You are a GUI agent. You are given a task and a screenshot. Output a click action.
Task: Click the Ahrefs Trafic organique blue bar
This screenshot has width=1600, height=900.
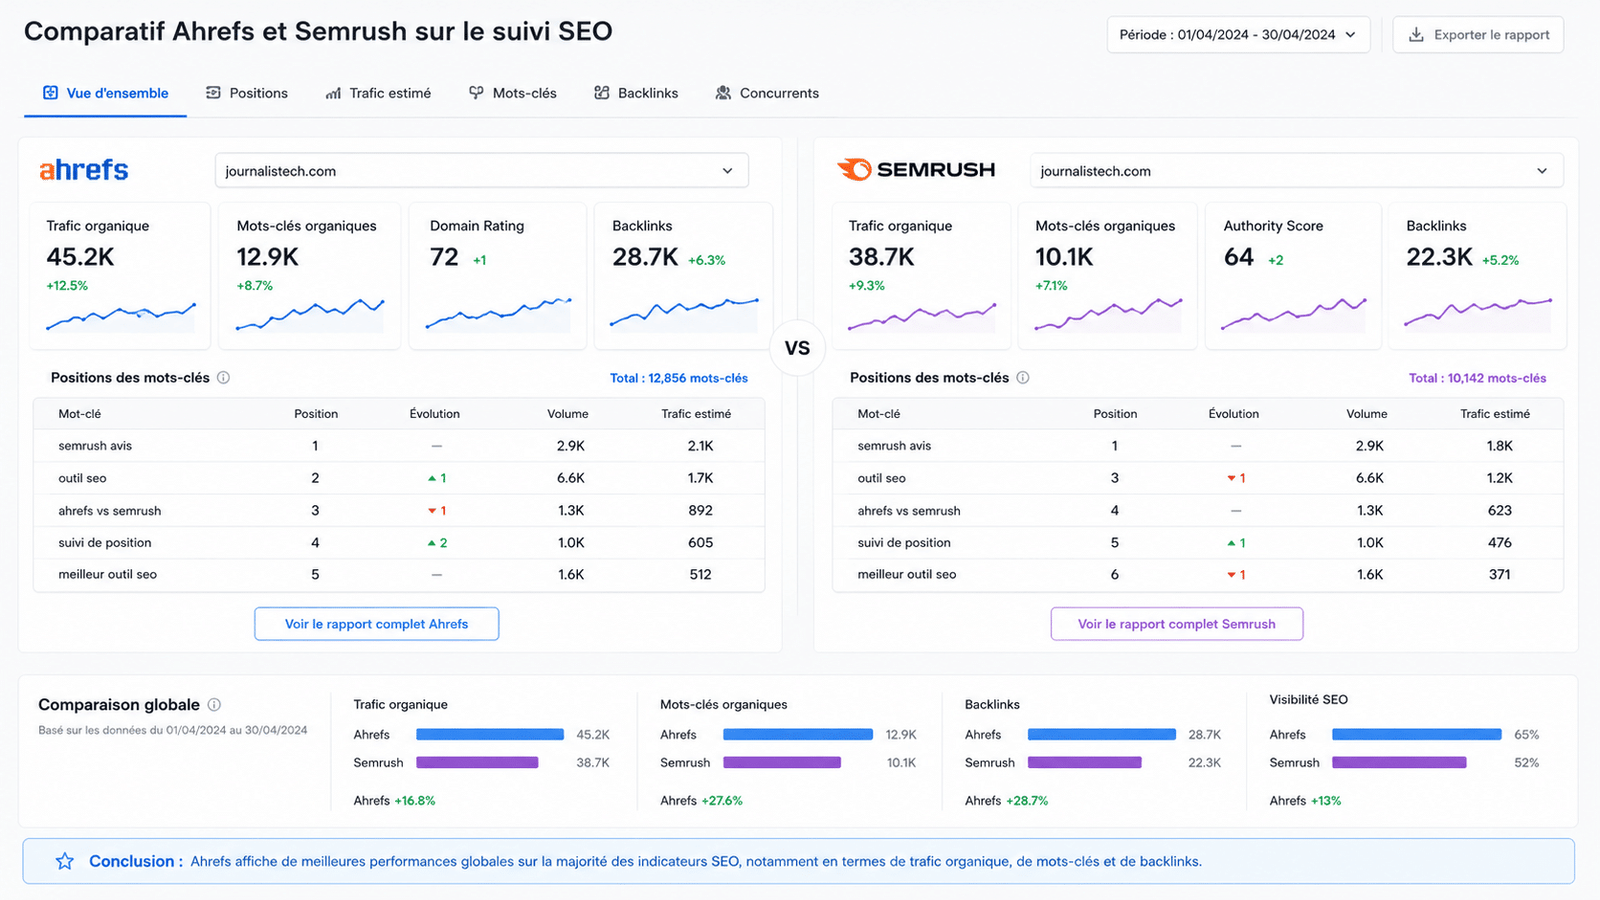click(x=490, y=734)
